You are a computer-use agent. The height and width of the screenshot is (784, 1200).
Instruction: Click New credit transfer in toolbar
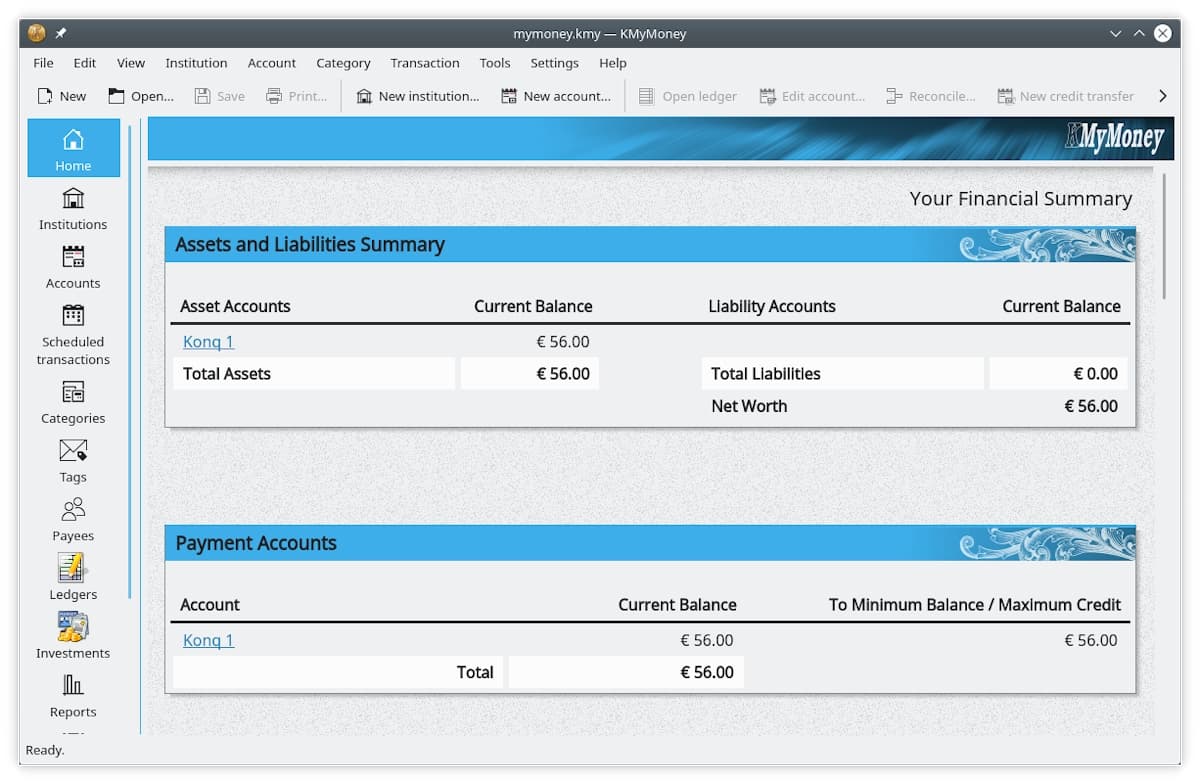1066,96
